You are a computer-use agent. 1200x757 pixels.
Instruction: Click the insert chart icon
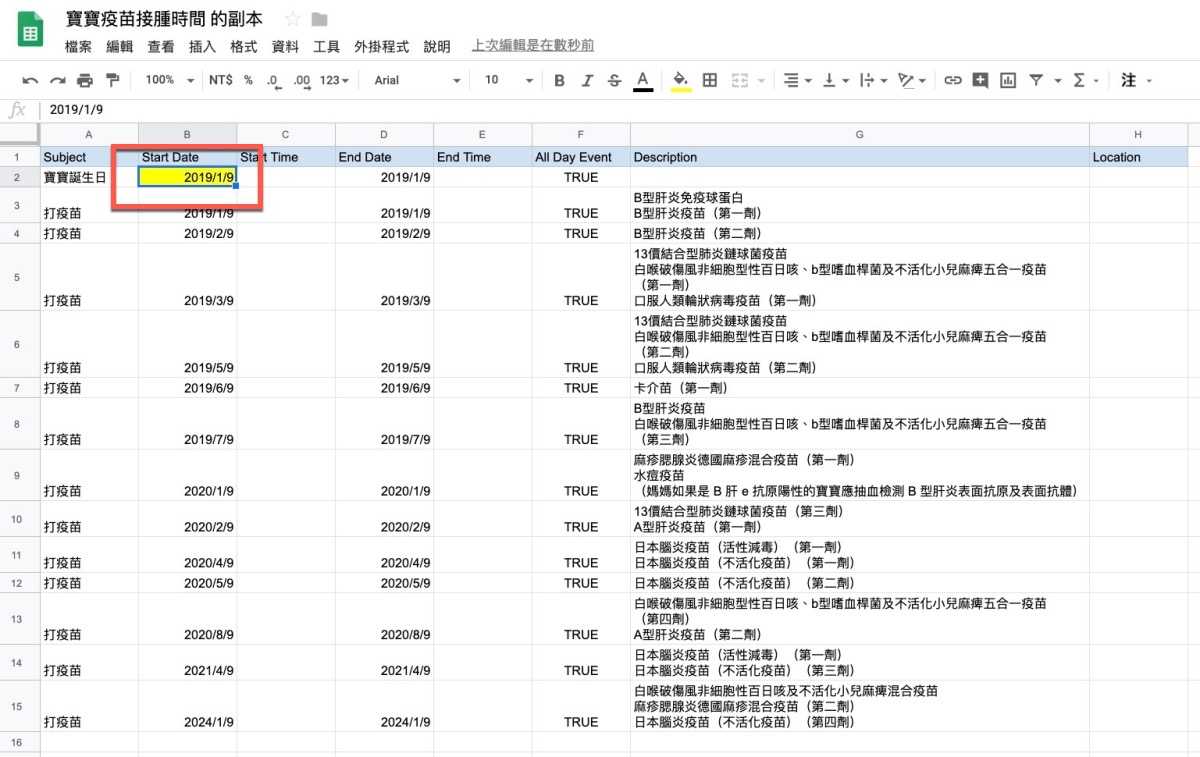point(1008,80)
